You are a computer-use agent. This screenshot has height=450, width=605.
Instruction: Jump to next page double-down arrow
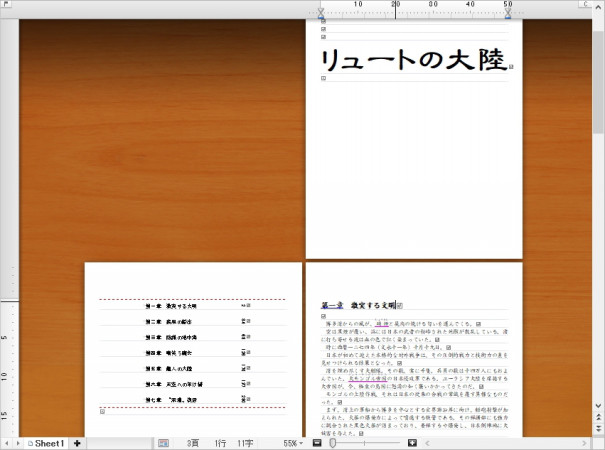point(598,429)
